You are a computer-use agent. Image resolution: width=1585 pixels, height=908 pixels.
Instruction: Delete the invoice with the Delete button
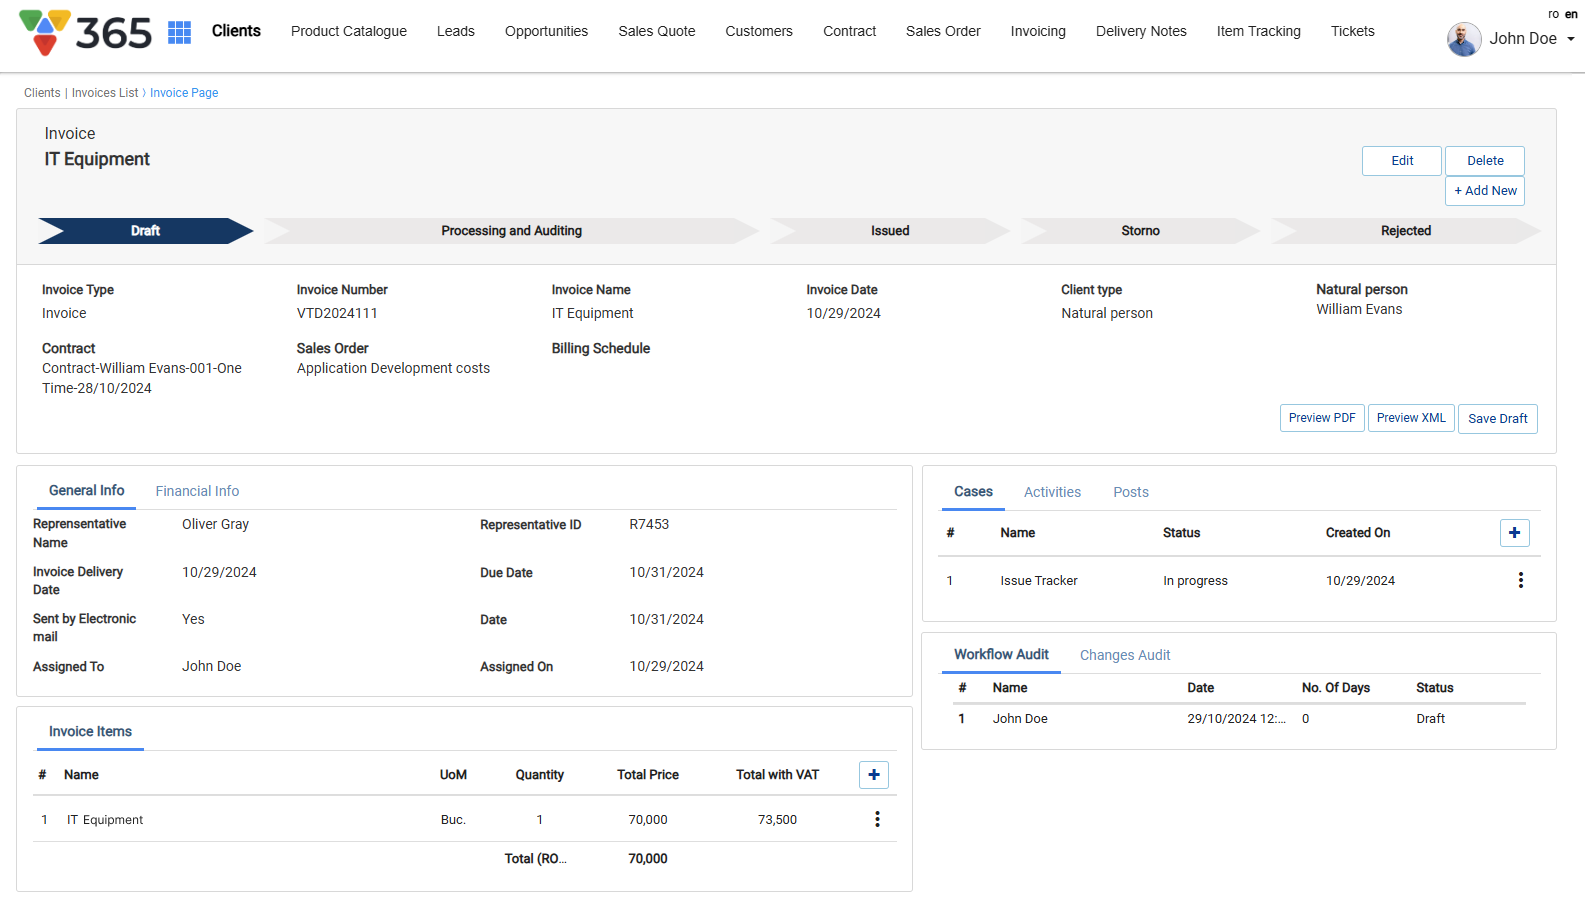pos(1484,161)
